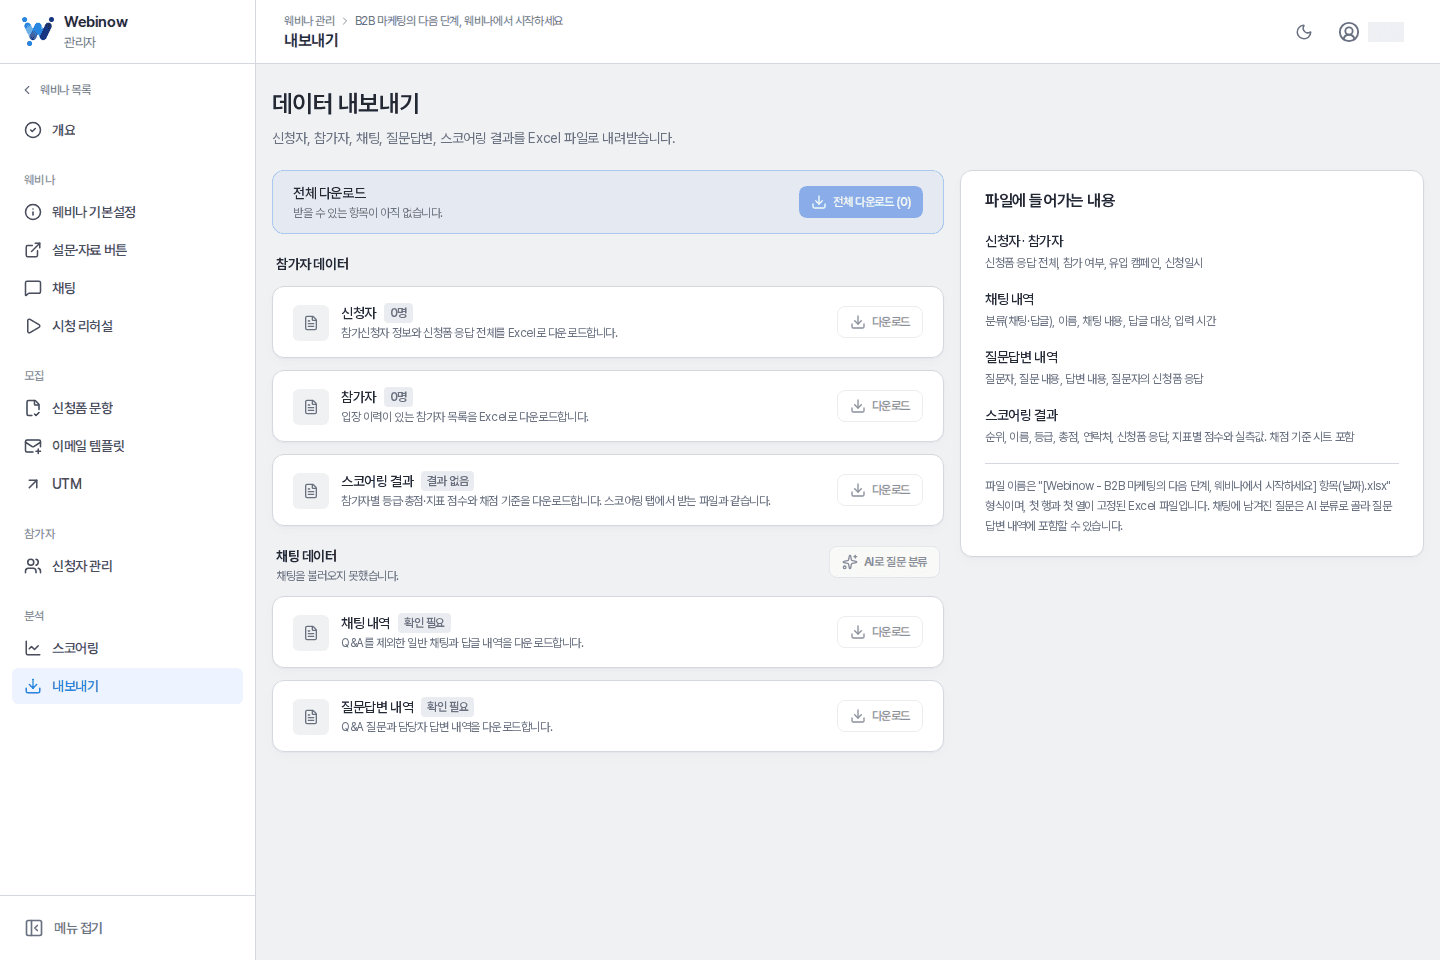
Task: Download the 스코어링 결과 file
Action: [880, 490]
